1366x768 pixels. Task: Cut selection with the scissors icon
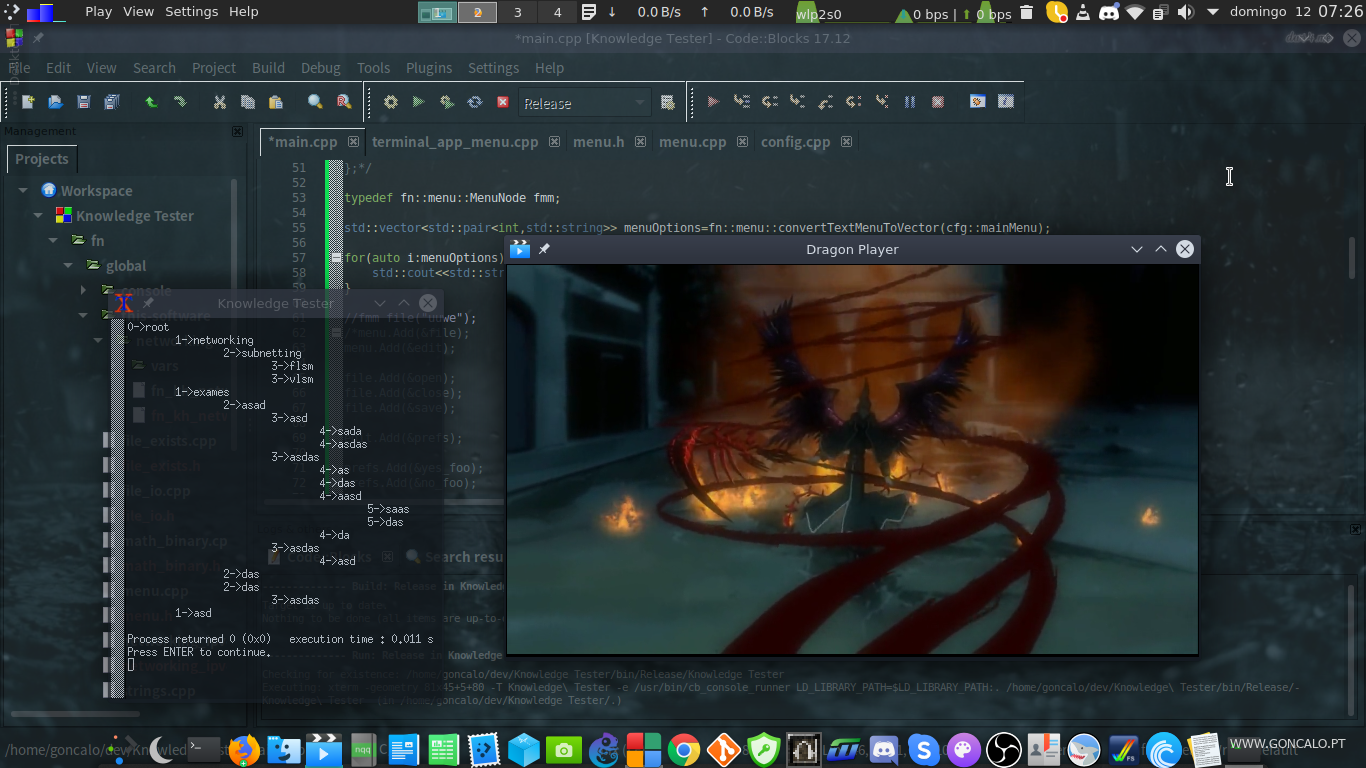tap(220, 102)
